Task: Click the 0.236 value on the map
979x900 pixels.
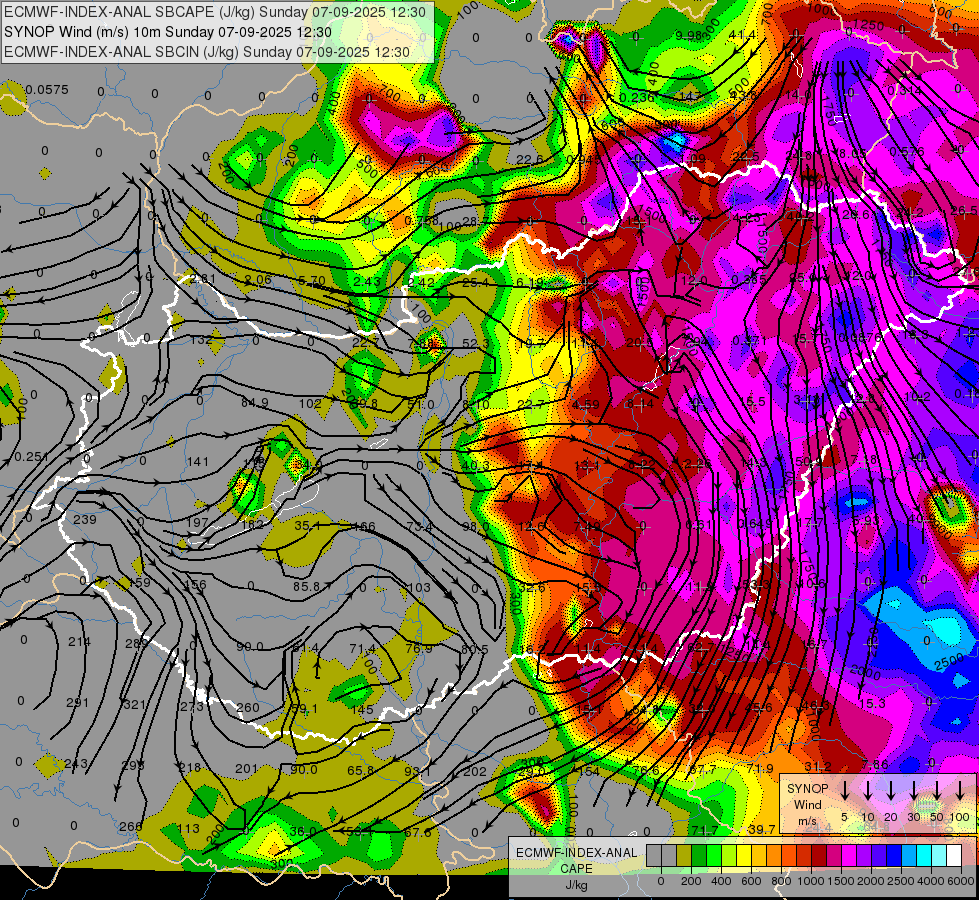Action: tap(637, 97)
